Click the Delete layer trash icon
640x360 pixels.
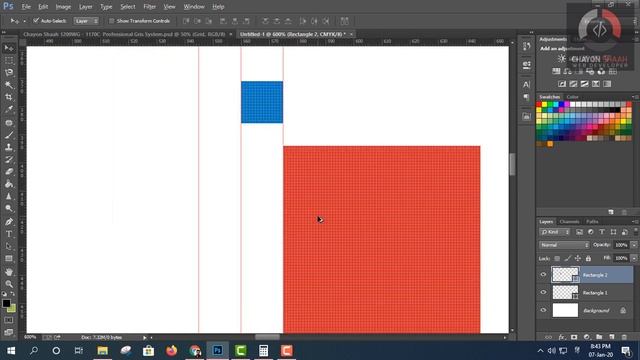pyautogui.click(x=624, y=337)
